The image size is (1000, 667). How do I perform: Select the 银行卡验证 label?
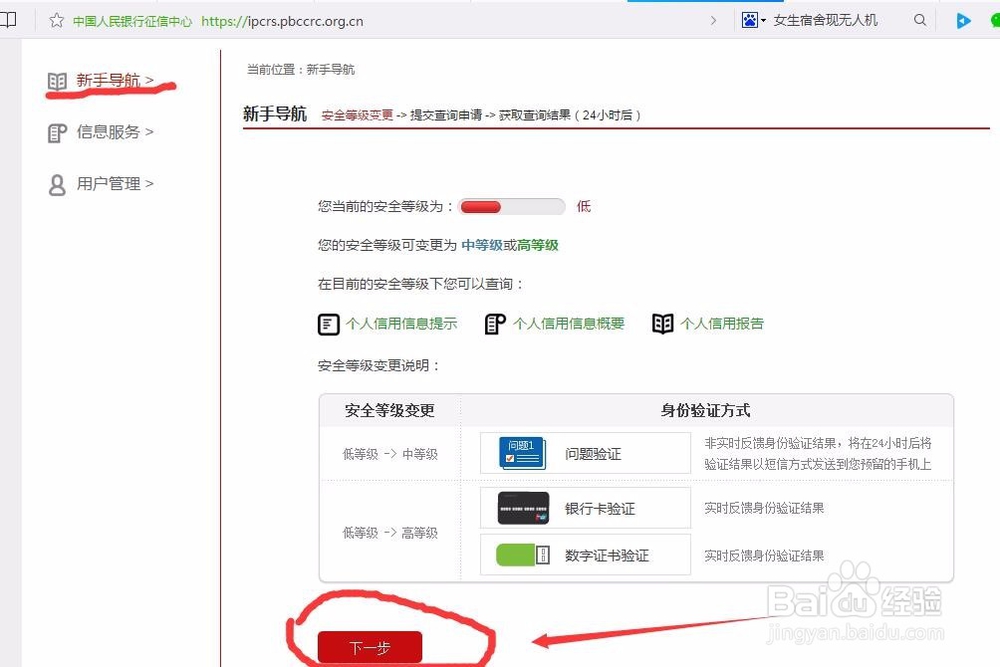(x=600, y=509)
